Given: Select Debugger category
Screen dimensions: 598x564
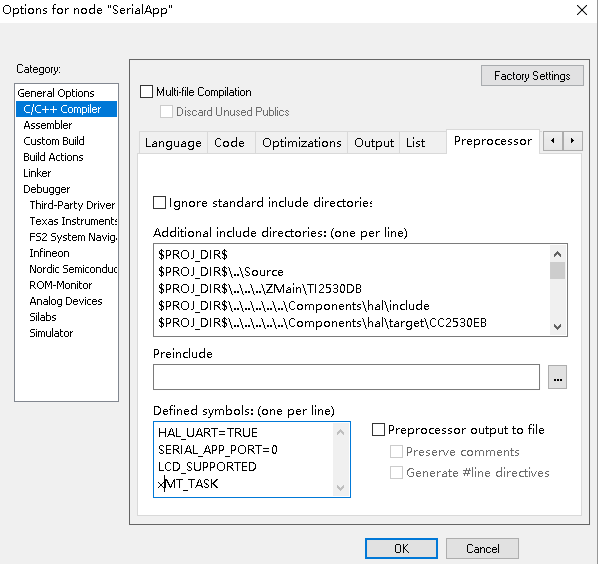Looking at the screenshot, I should [x=47, y=189].
